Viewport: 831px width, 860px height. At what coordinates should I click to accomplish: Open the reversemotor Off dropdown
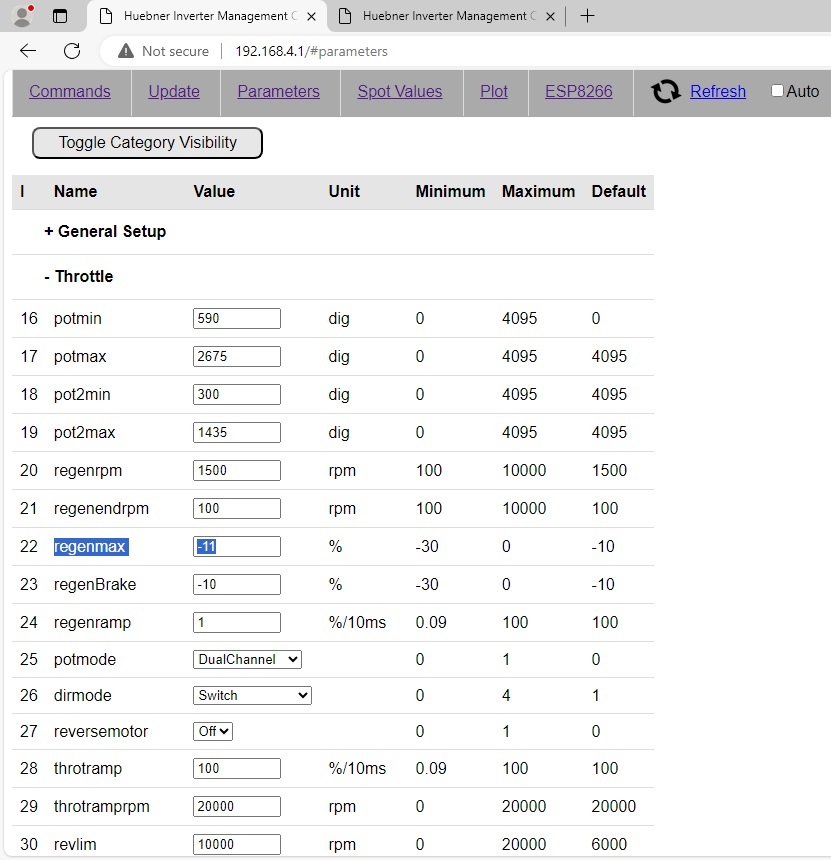pyautogui.click(x=213, y=732)
